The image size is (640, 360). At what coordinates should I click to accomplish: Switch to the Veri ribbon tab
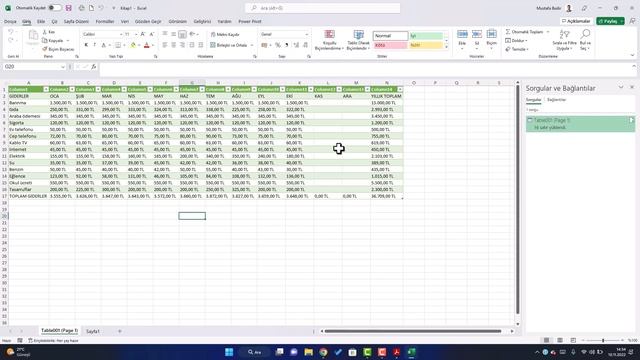[x=125, y=21]
